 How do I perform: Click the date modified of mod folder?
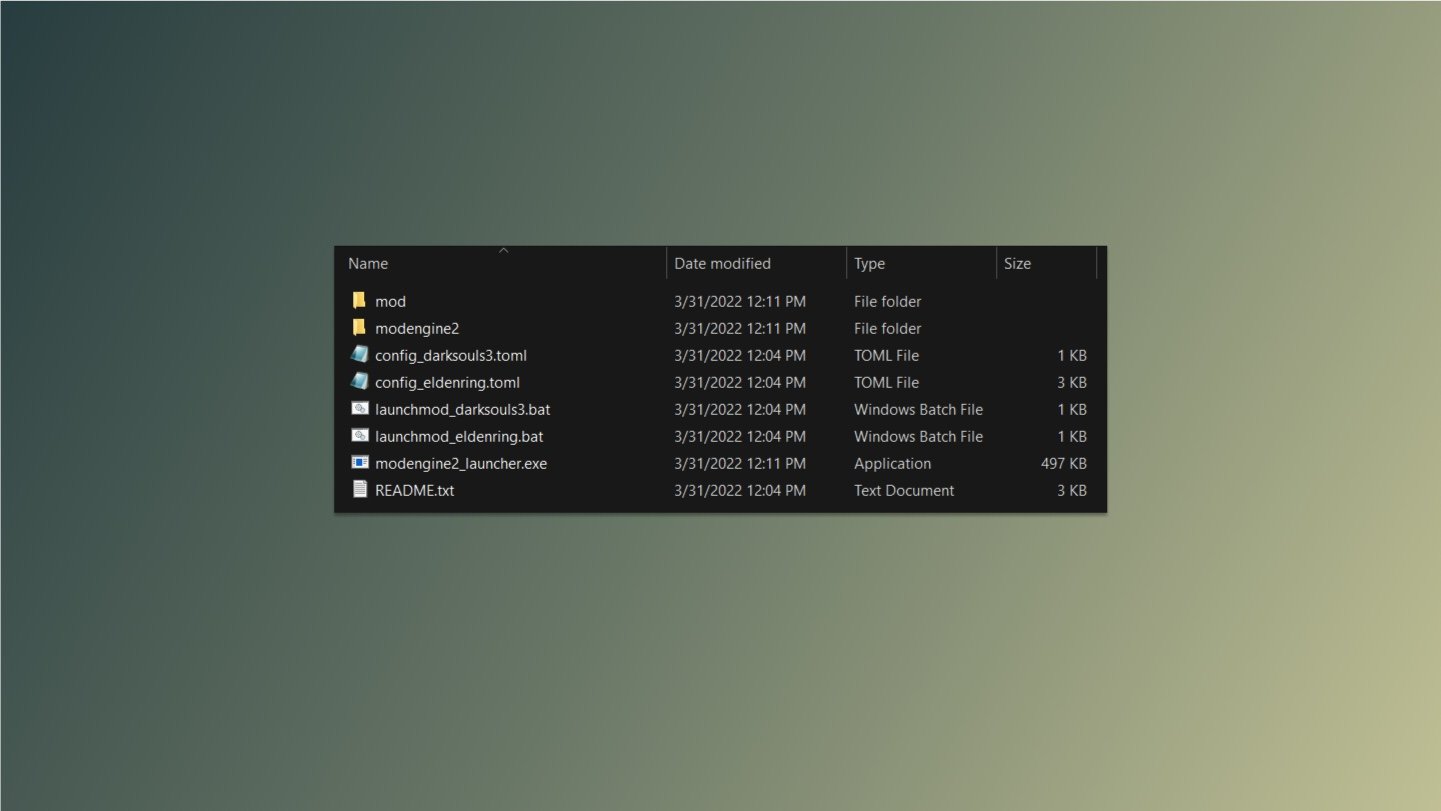tap(740, 301)
